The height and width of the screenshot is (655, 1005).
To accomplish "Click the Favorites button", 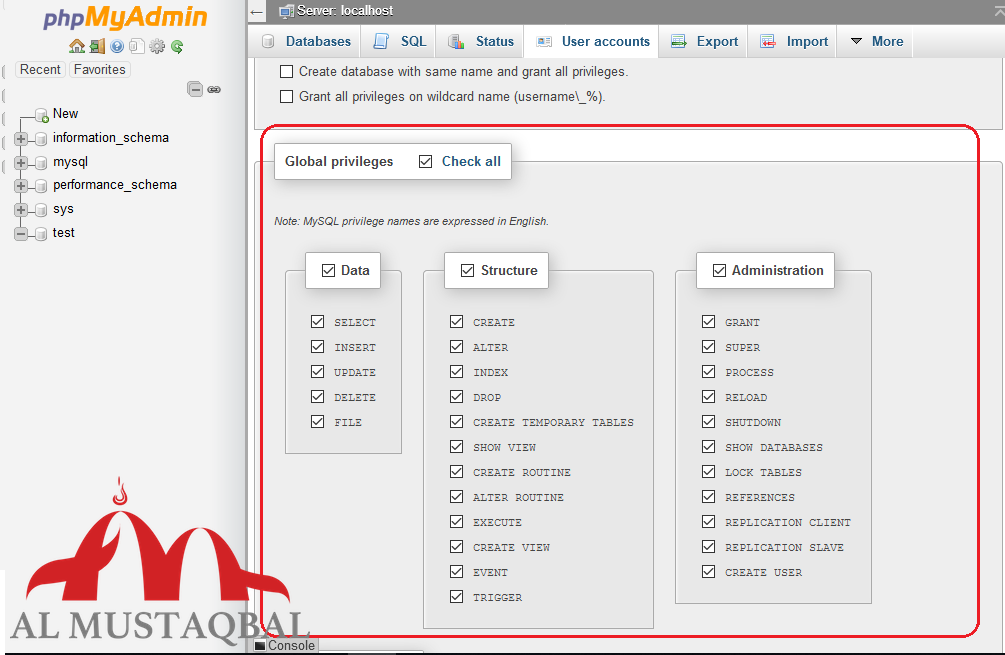I will pos(99,69).
